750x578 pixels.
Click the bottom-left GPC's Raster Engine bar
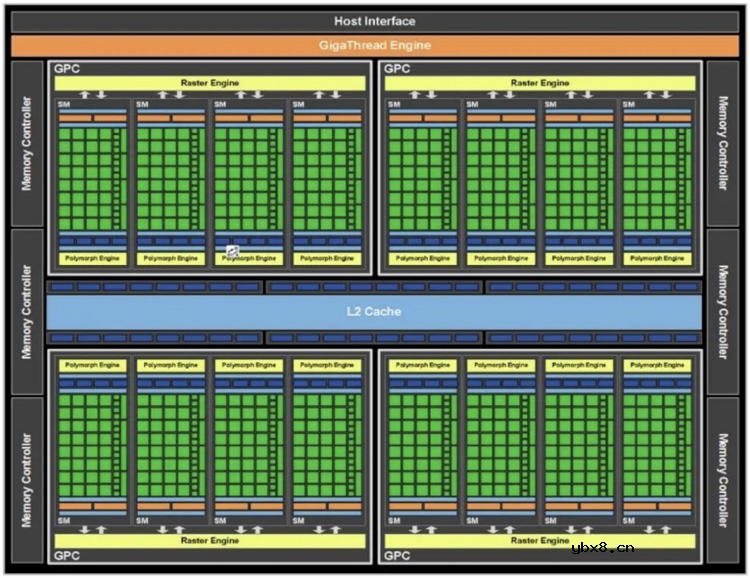coord(210,540)
